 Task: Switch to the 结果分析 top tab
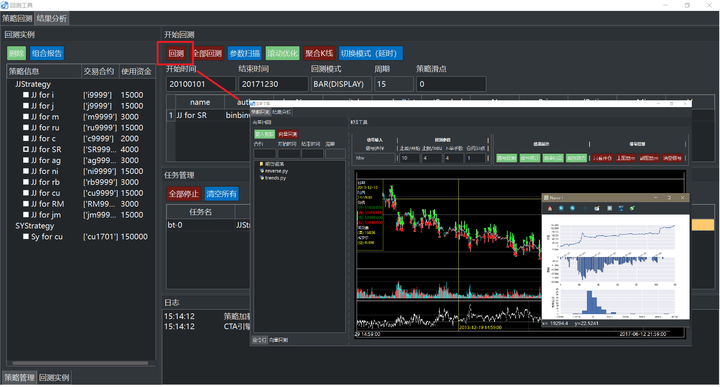click(x=51, y=18)
